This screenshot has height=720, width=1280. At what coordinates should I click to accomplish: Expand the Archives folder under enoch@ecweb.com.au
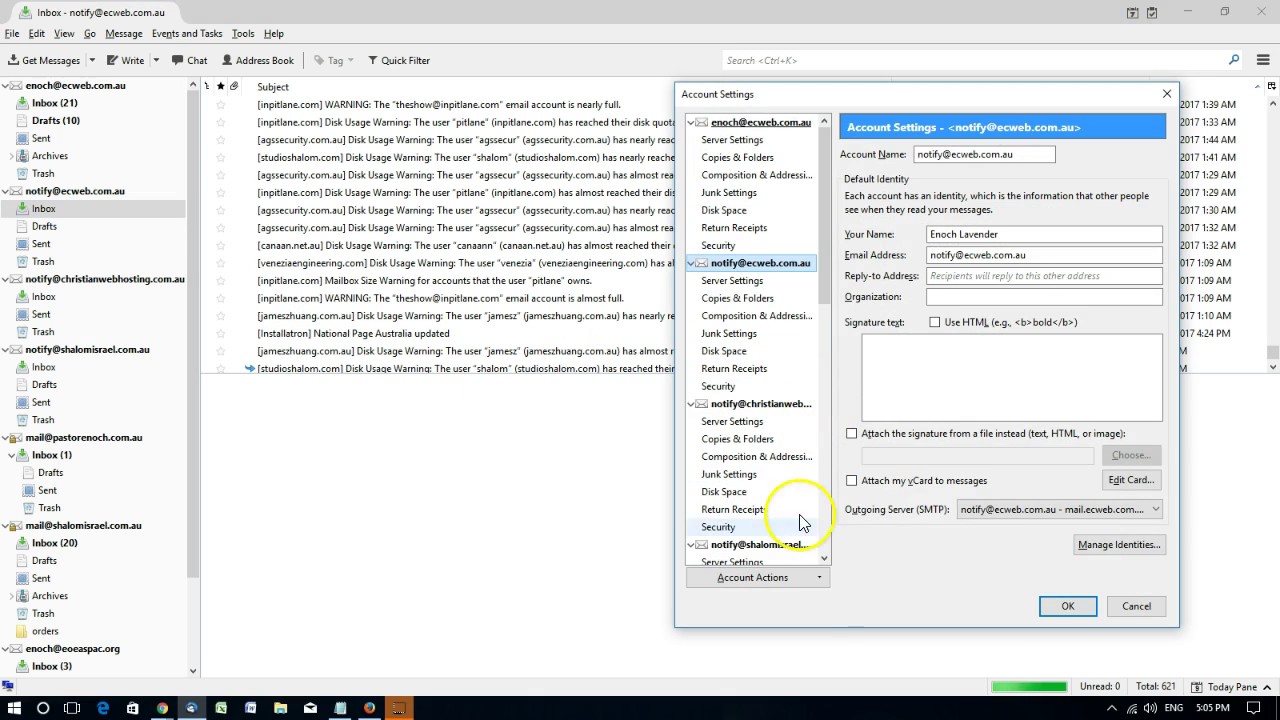coord(11,156)
